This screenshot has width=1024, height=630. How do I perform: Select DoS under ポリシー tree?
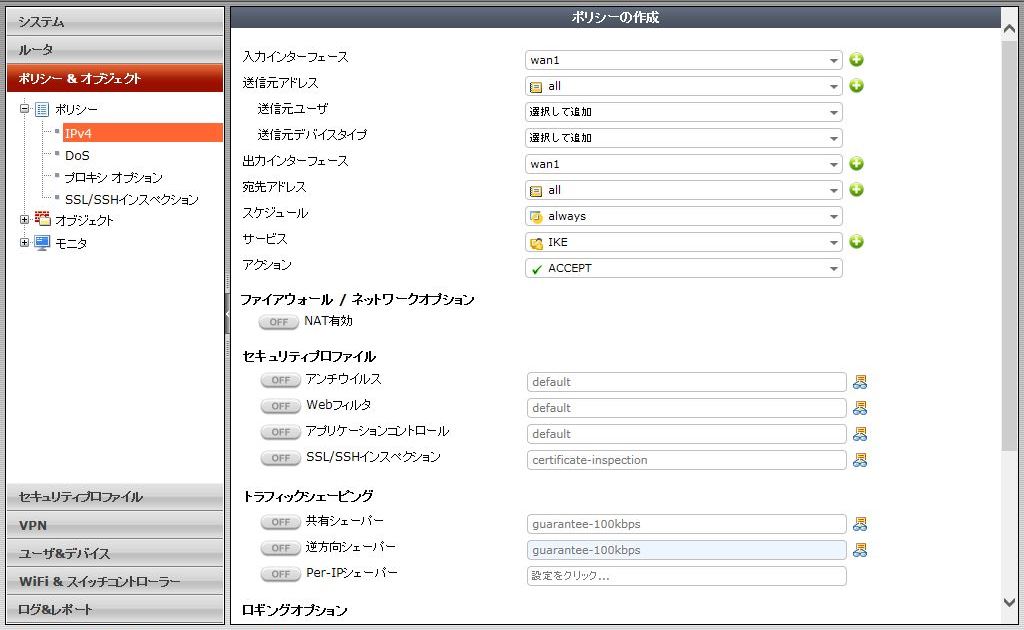point(77,155)
